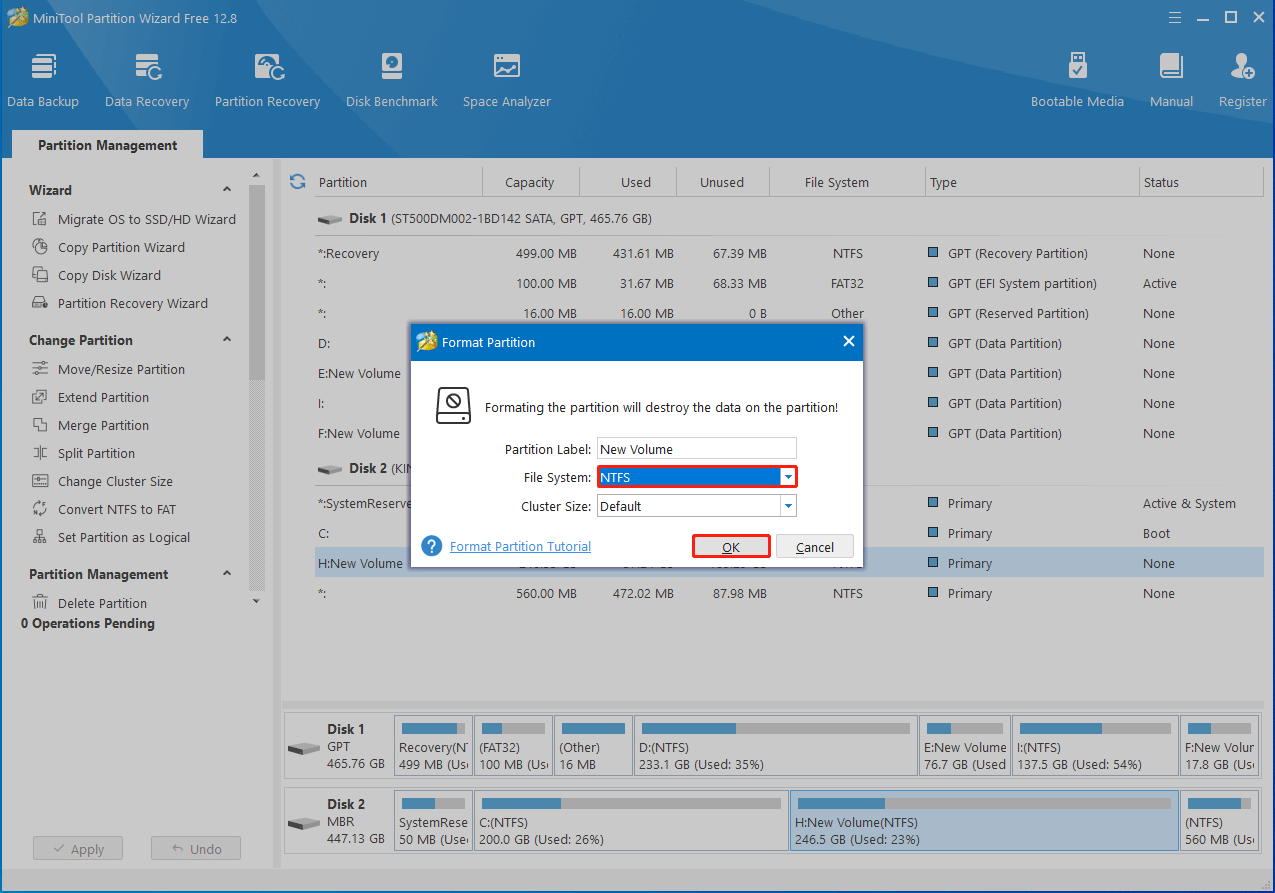Collapse the Partition Management section
The width and height of the screenshot is (1275, 893).
(x=227, y=574)
